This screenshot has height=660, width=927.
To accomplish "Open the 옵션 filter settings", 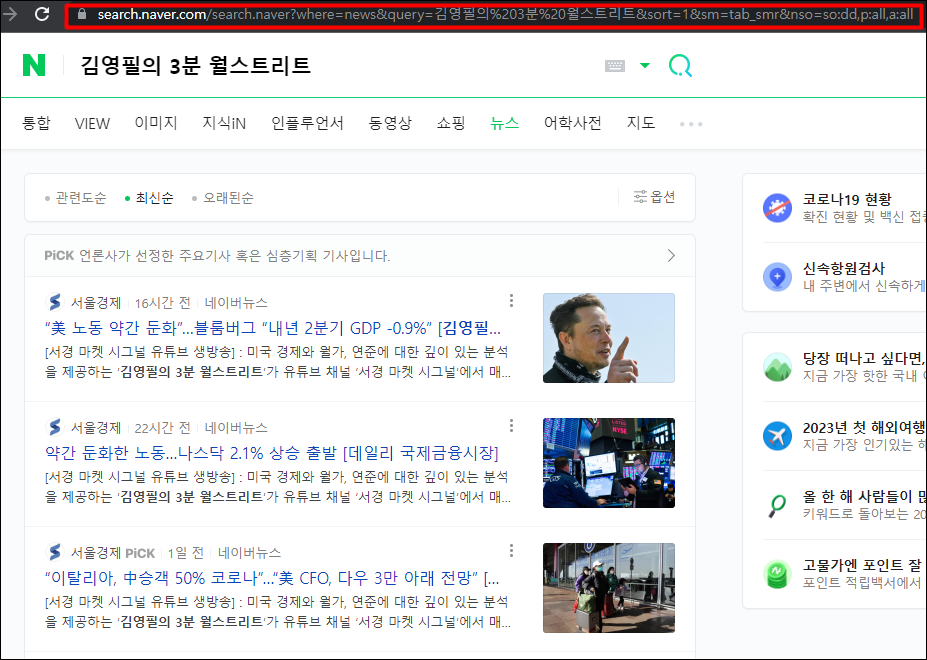I will coord(654,197).
